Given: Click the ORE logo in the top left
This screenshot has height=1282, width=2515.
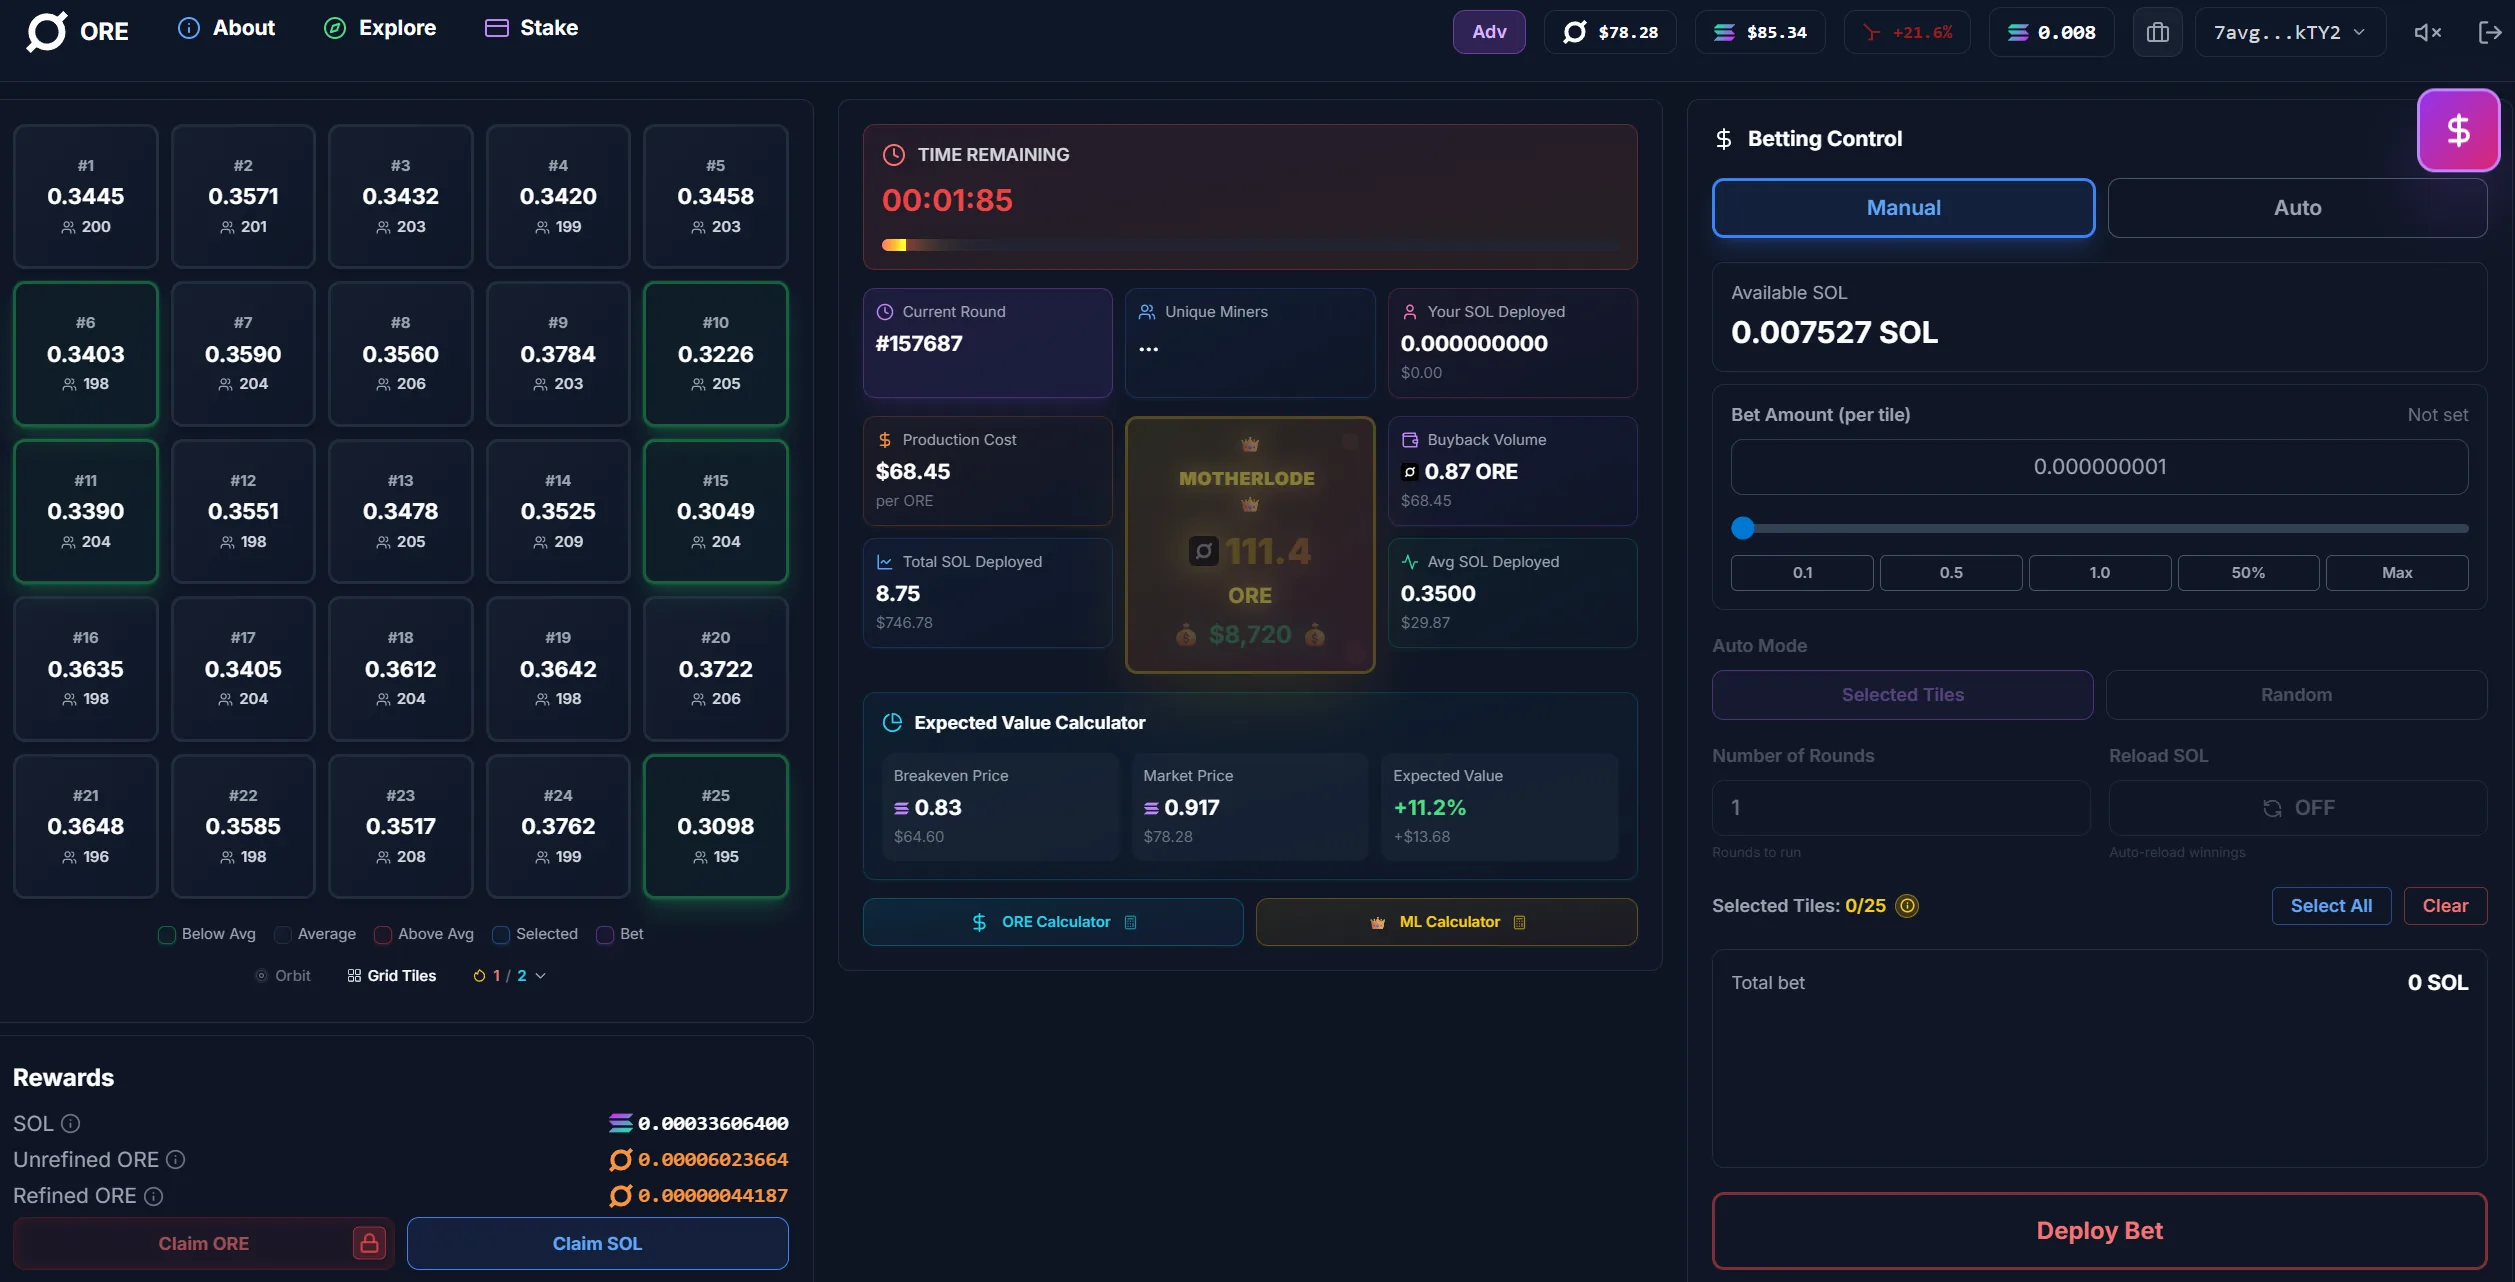Looking at the screenshot, I should (x=78, y=31).
